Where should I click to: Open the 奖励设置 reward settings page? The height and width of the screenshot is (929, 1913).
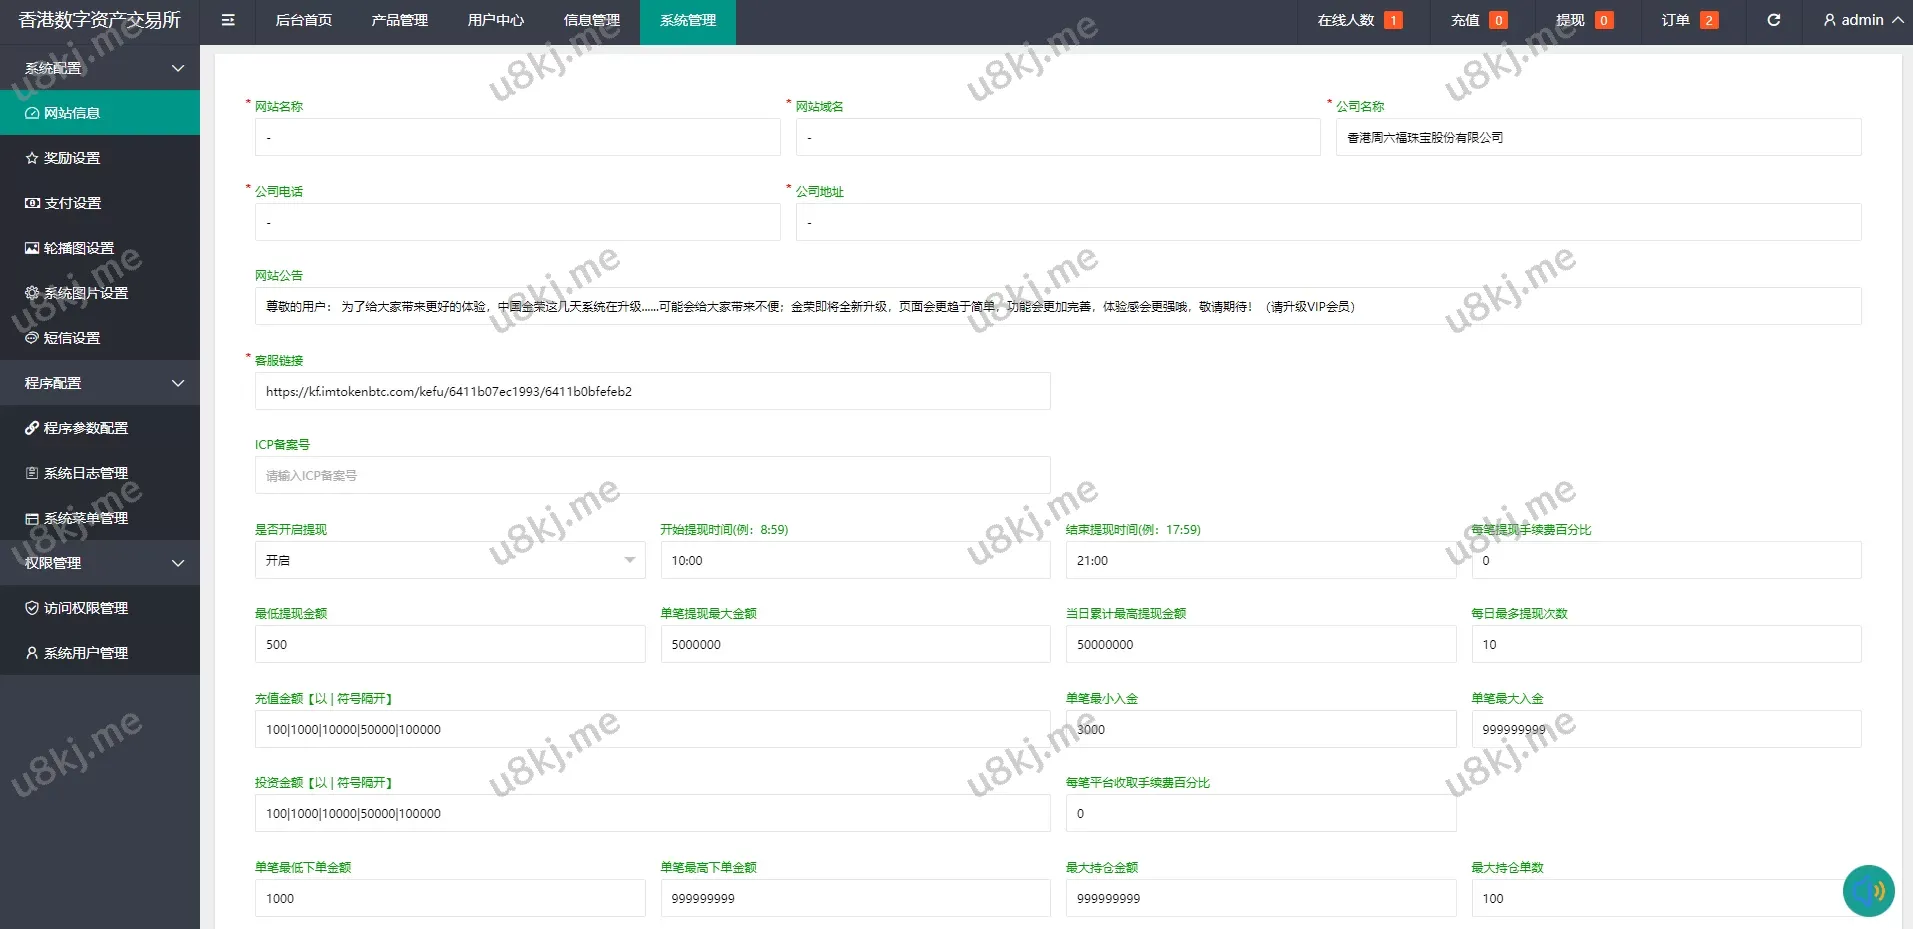click(70, 157)
